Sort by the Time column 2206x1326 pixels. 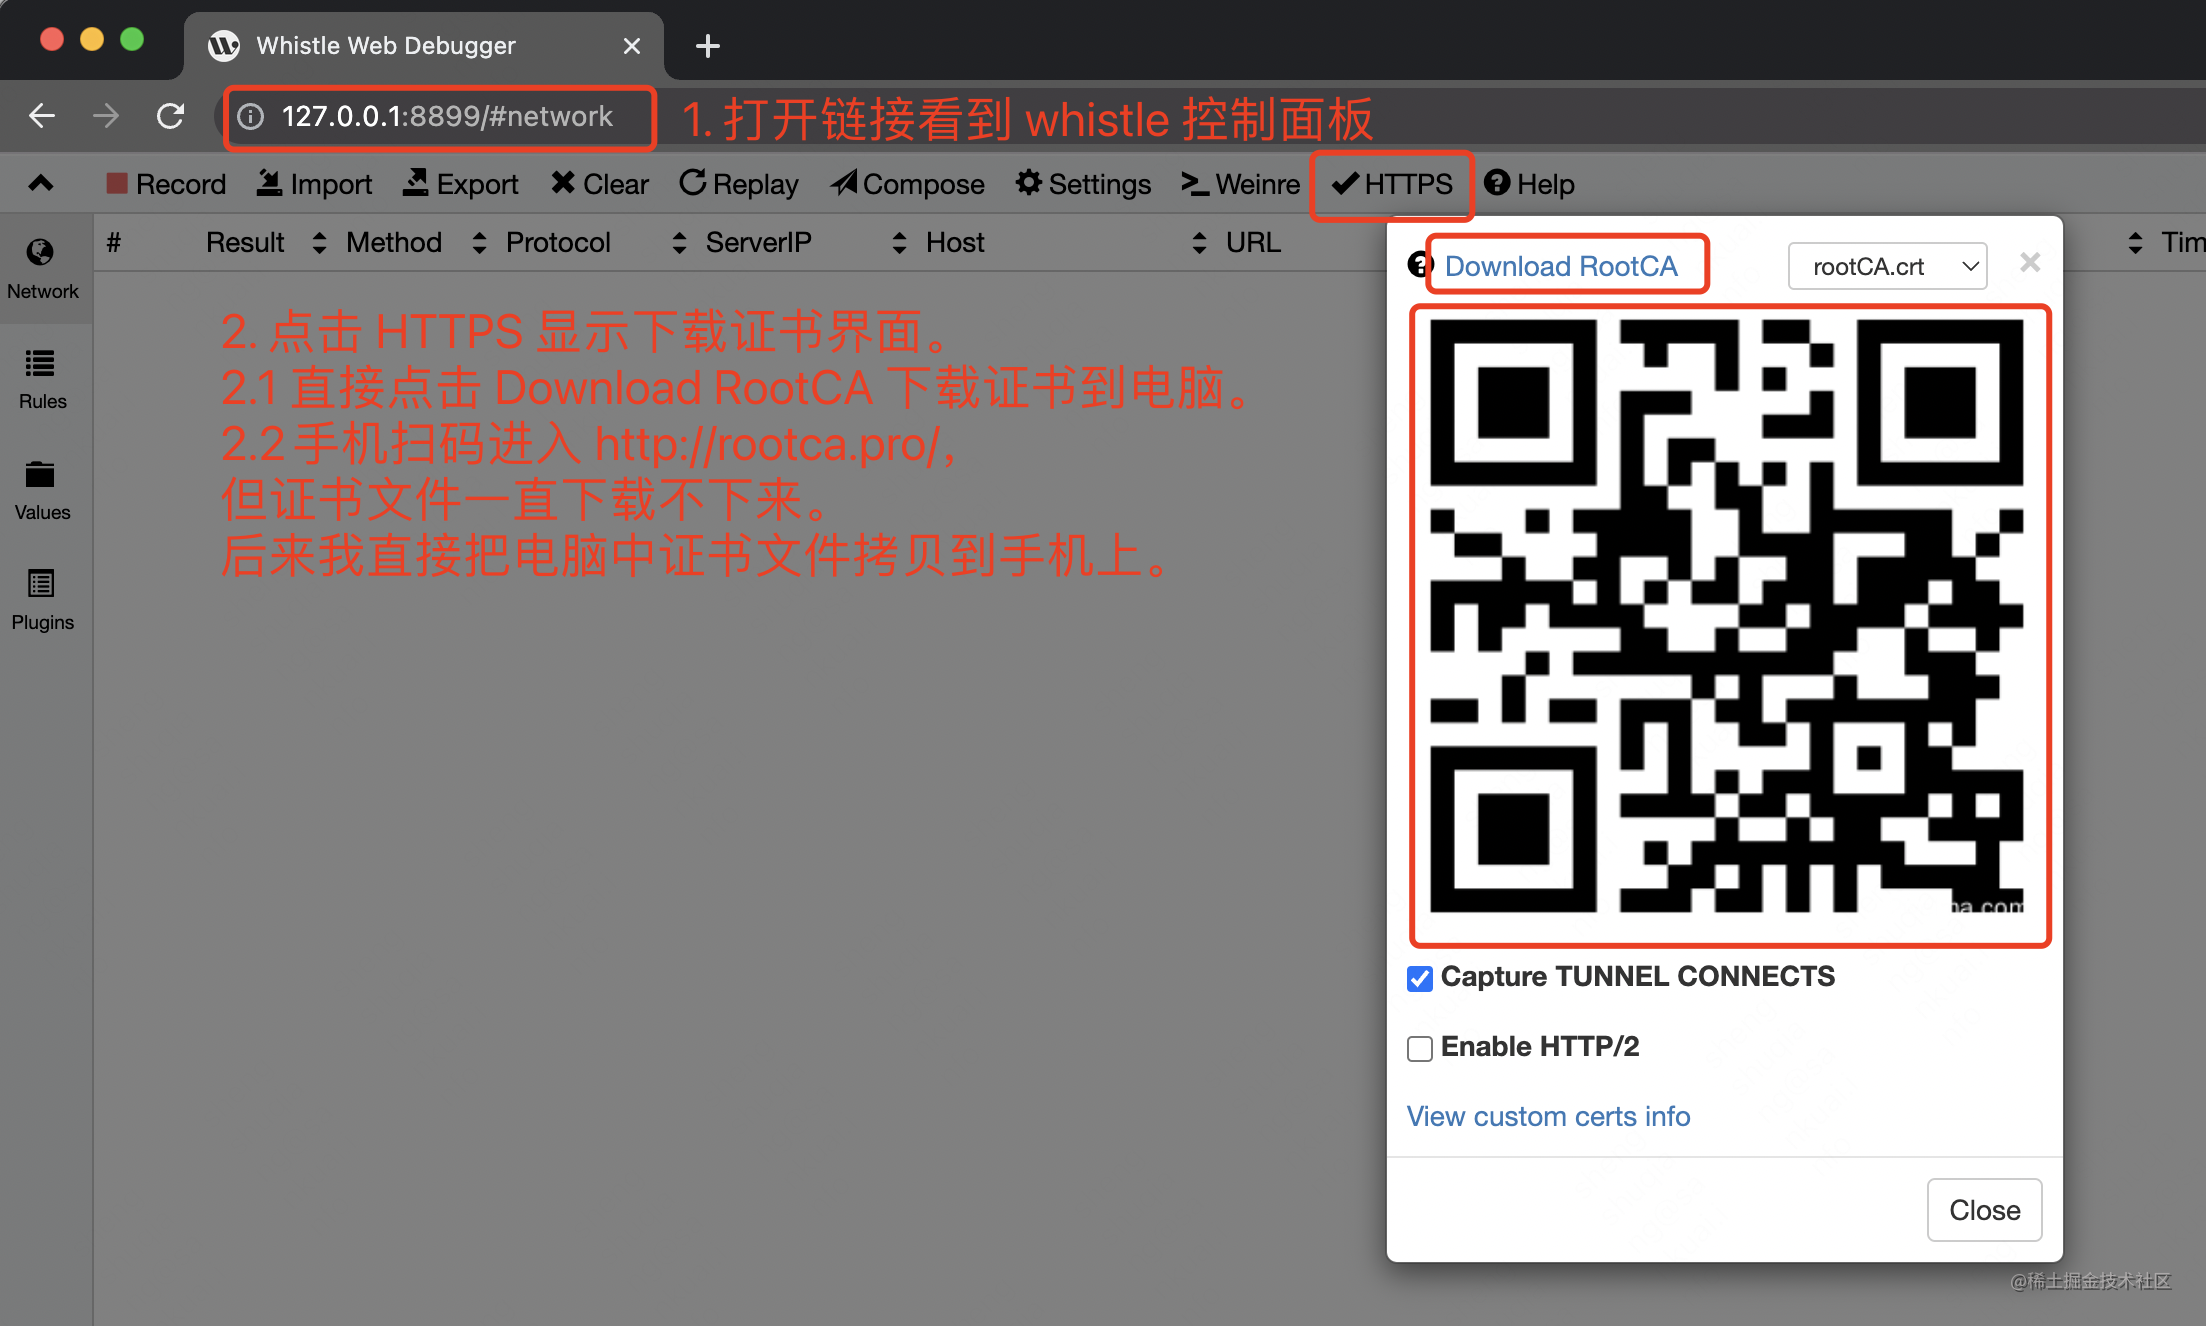coord(2182,242)
